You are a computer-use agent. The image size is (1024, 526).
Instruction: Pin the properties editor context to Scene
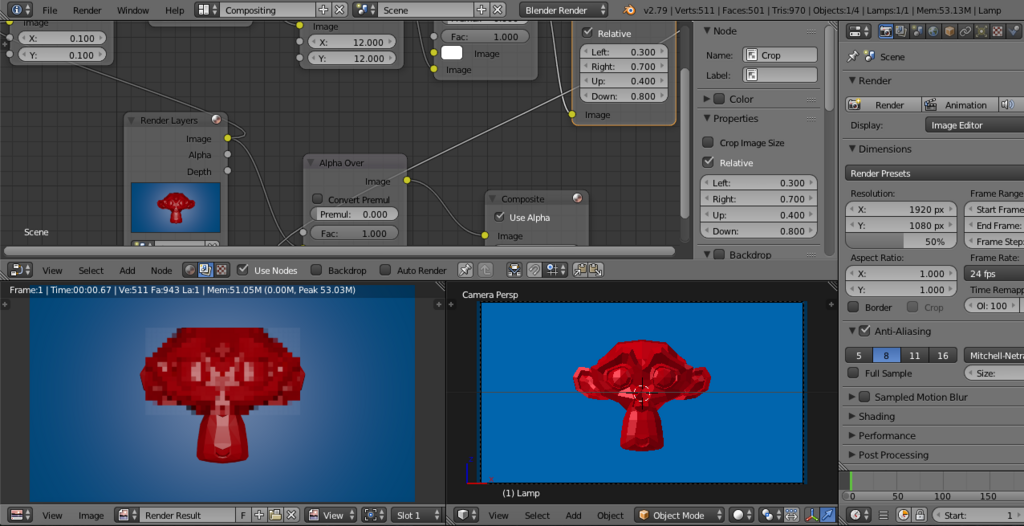pos(852,57)
